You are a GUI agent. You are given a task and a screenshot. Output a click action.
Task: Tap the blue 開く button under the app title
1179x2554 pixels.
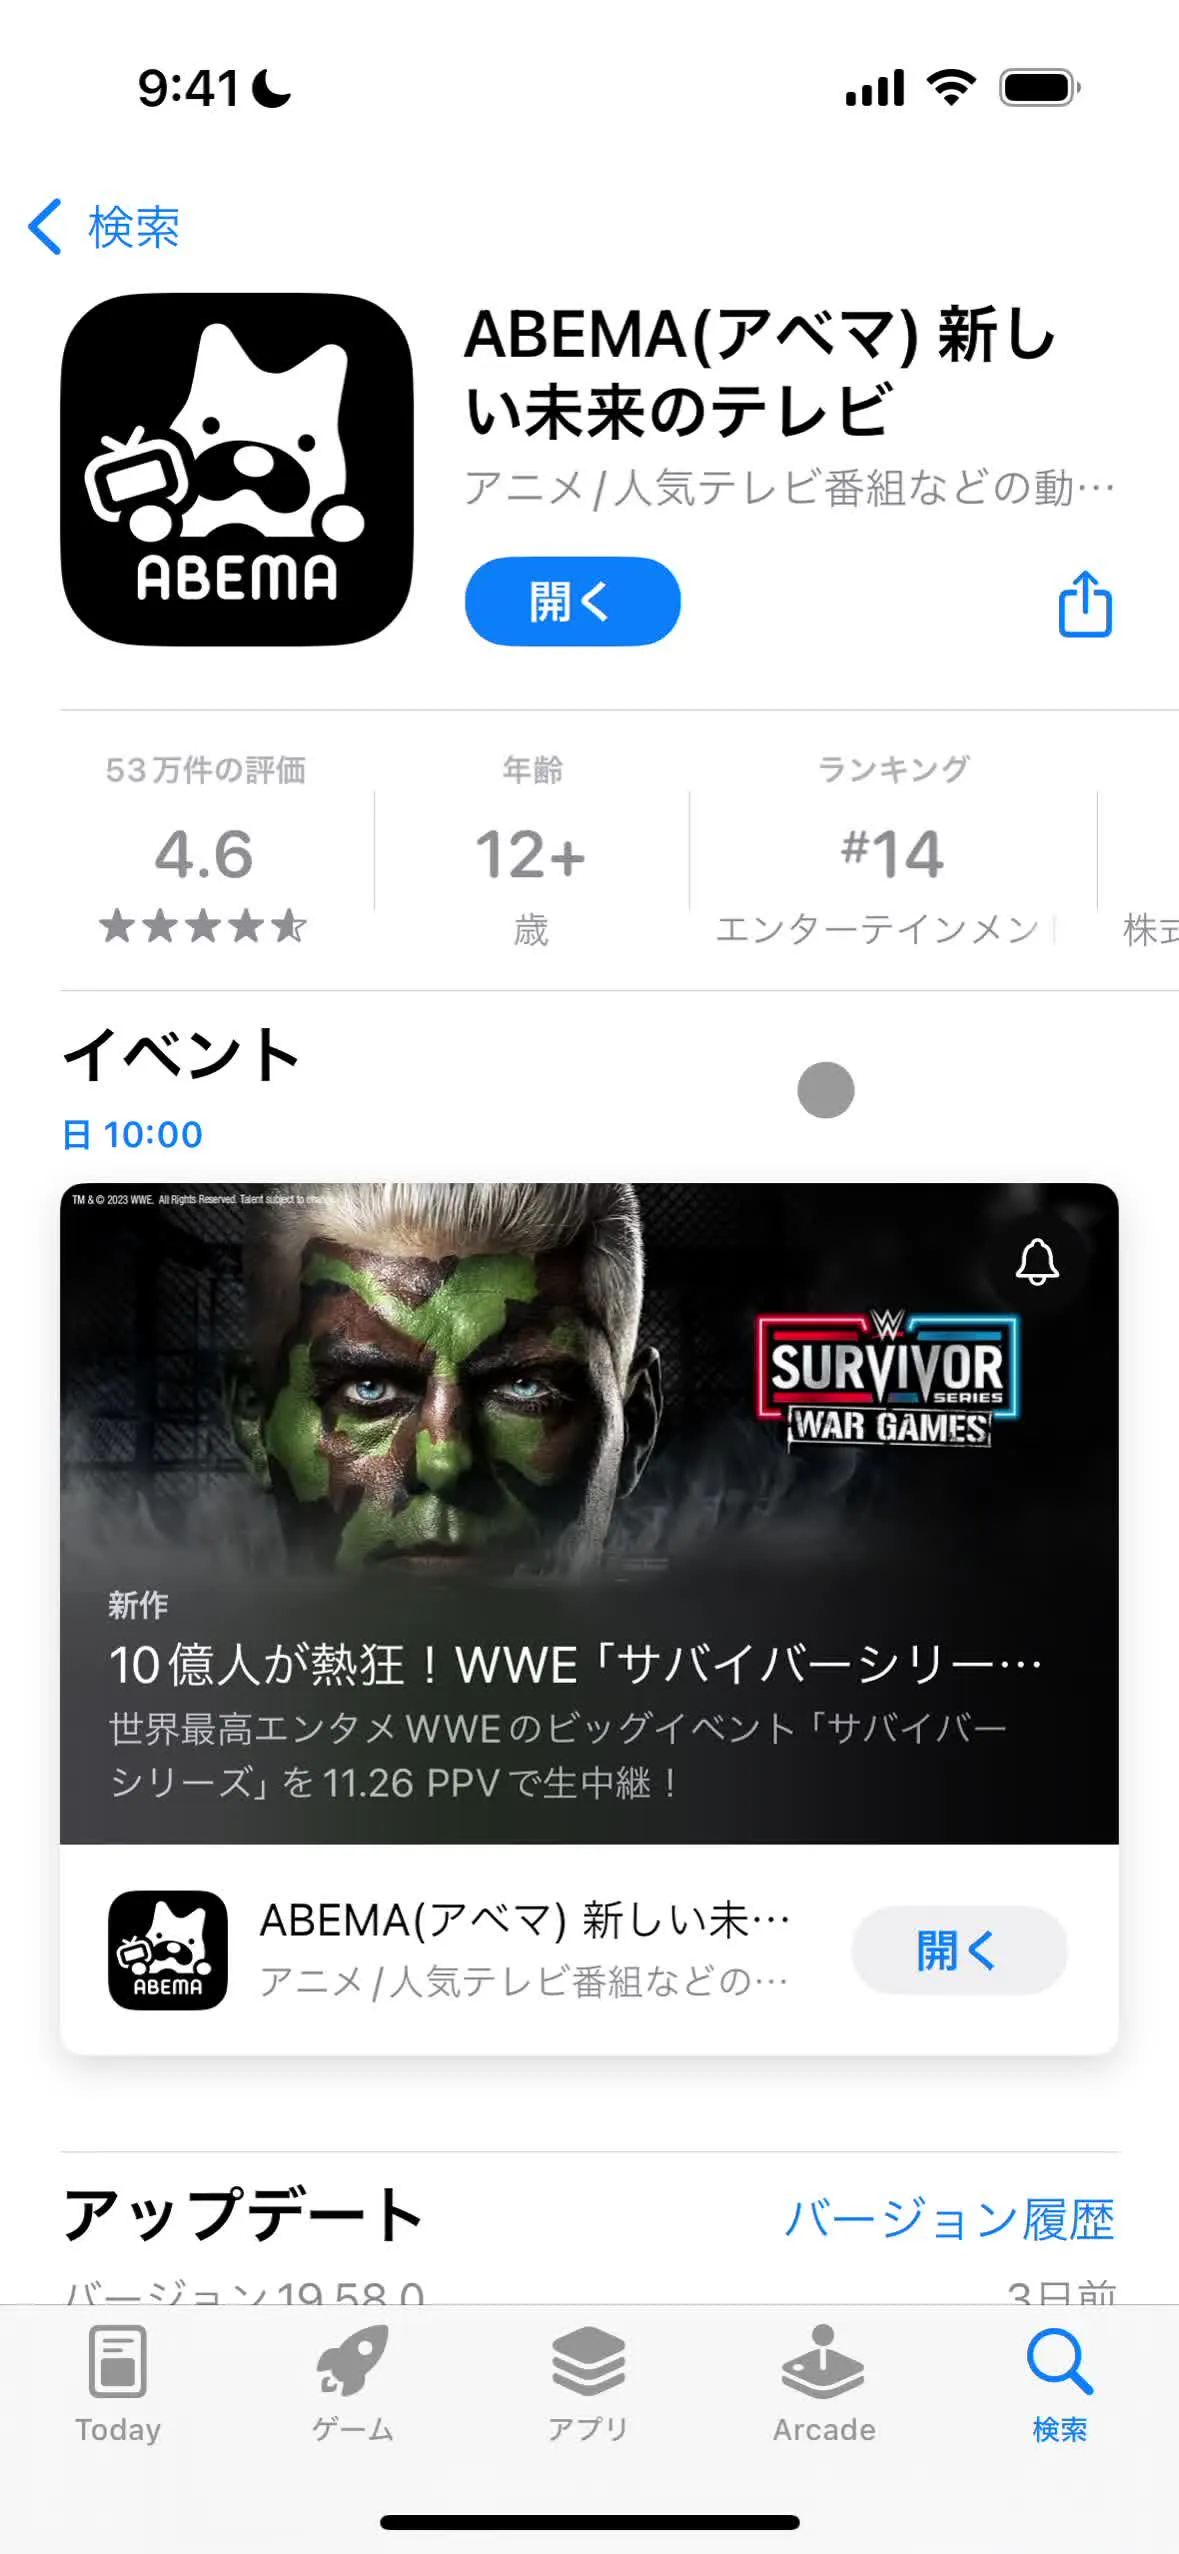point(572,601)
